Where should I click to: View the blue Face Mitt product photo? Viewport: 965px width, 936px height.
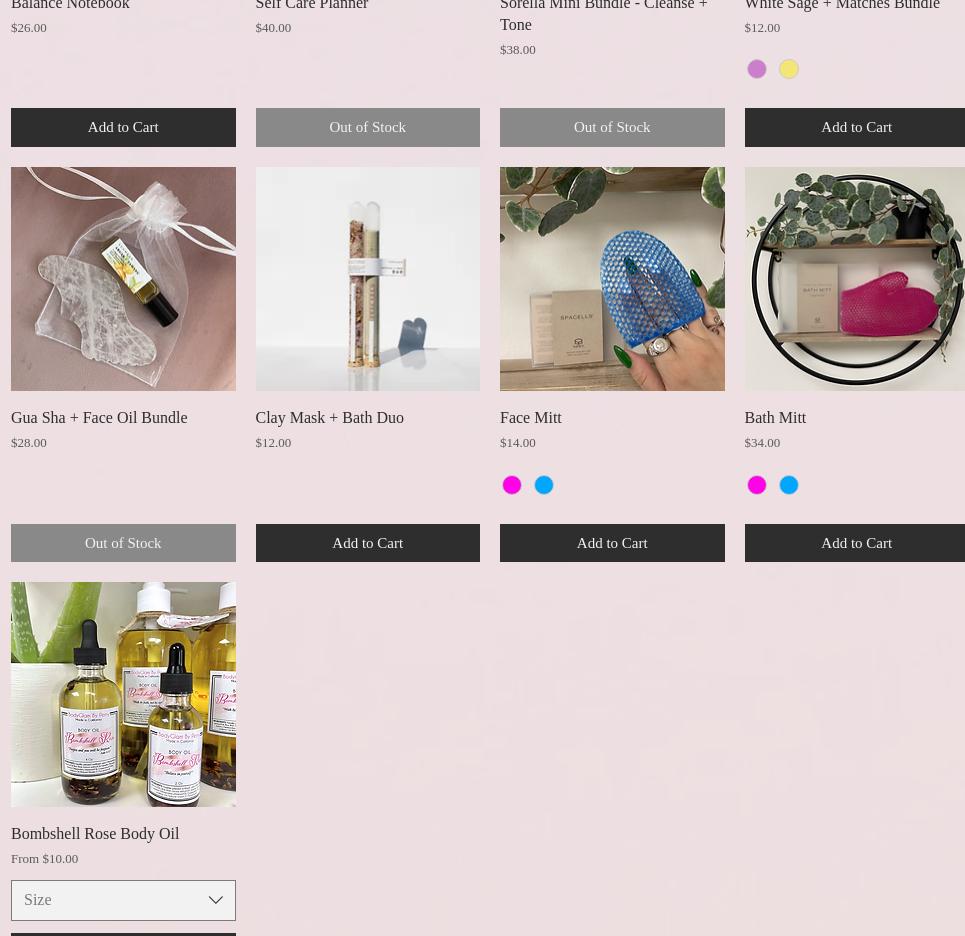612,279
